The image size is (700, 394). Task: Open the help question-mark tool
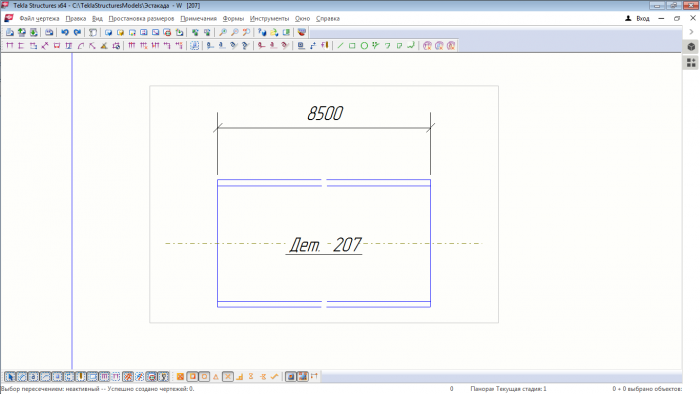pyautogui.click(x=262, y=32)
